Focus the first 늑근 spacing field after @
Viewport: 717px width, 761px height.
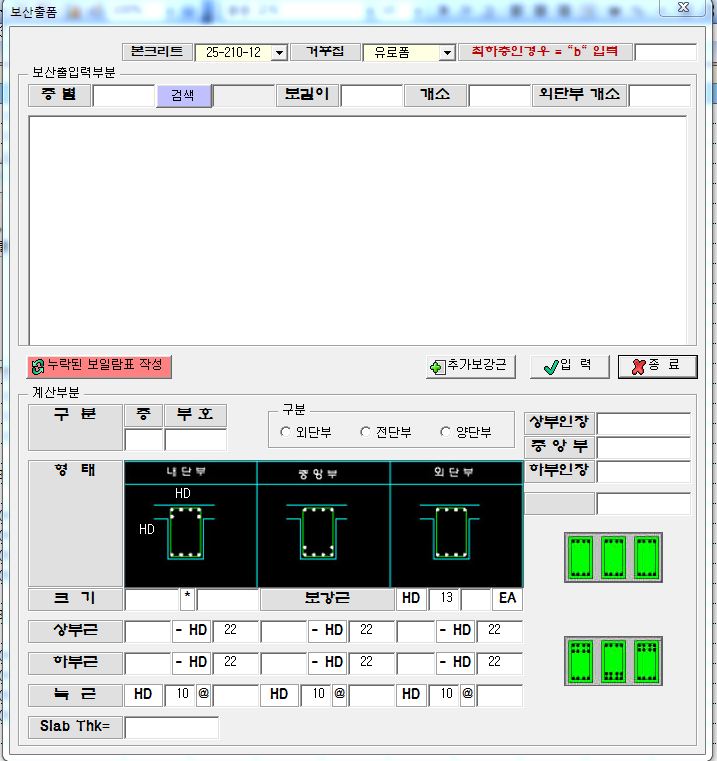tap(235, 695)
